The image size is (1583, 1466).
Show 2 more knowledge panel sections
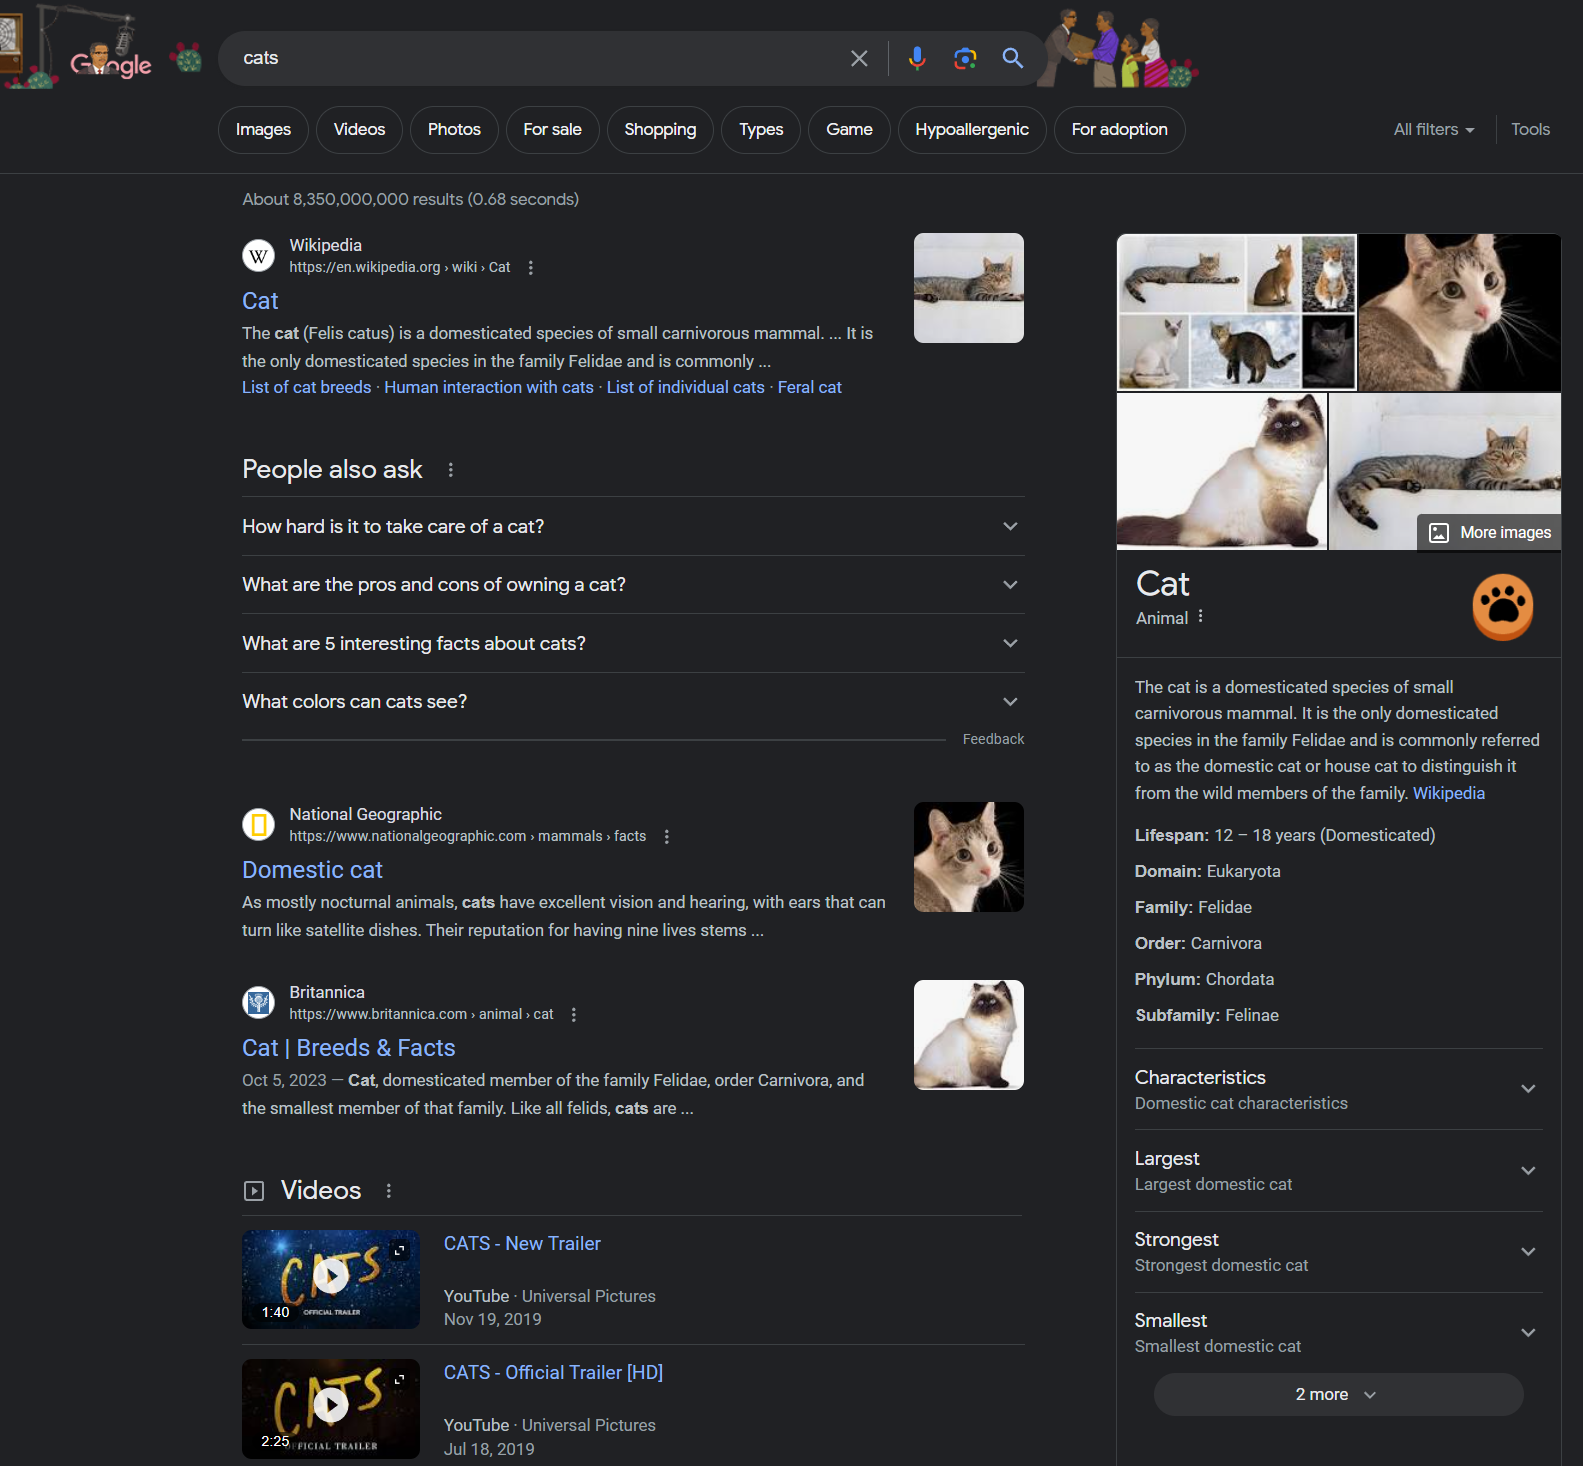tap(1338, 1394)
